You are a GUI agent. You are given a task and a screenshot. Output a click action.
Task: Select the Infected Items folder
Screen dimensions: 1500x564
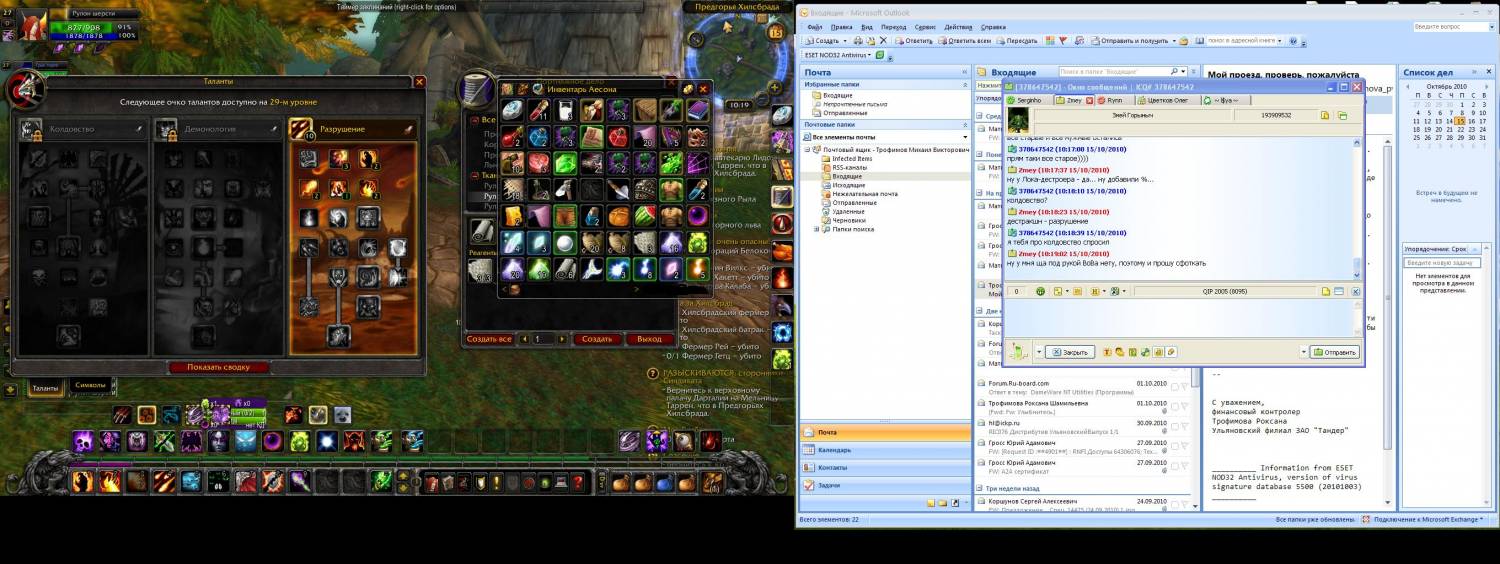pos(852,159)
